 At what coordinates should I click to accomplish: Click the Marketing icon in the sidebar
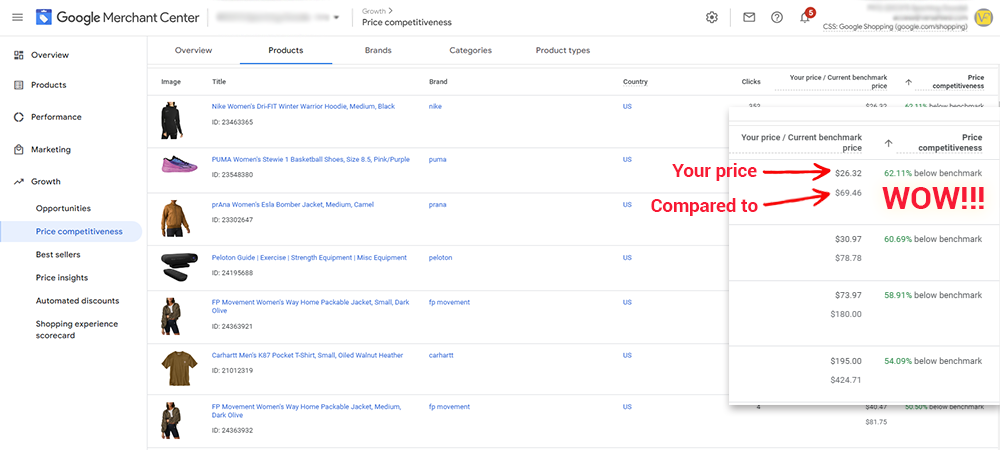(18, 150)
